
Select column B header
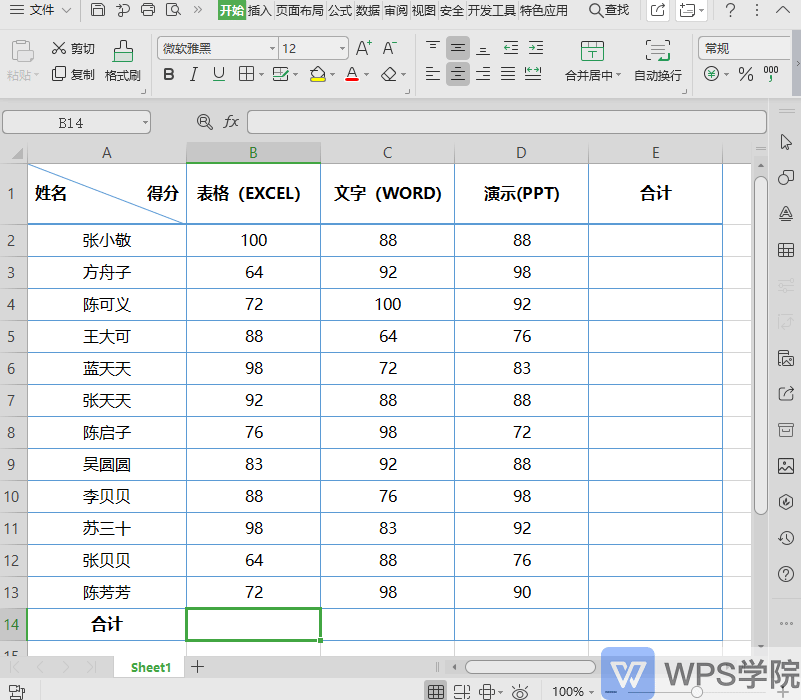coord(253,153)
